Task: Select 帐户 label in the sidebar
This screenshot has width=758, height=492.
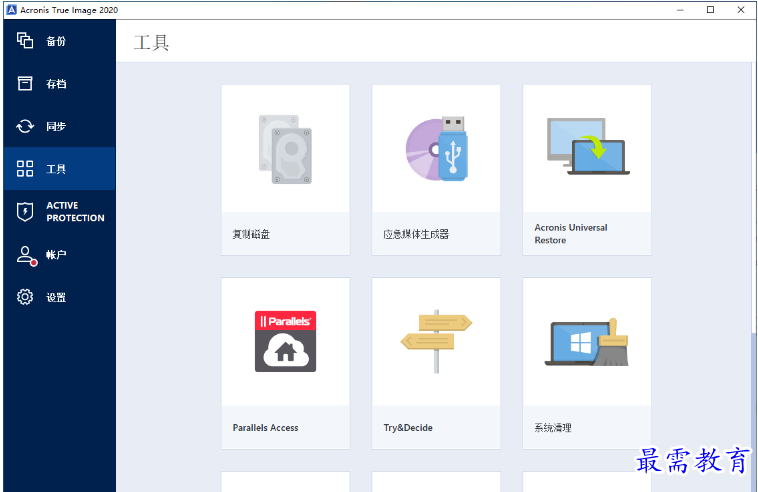Action: (x=56, y=254)
